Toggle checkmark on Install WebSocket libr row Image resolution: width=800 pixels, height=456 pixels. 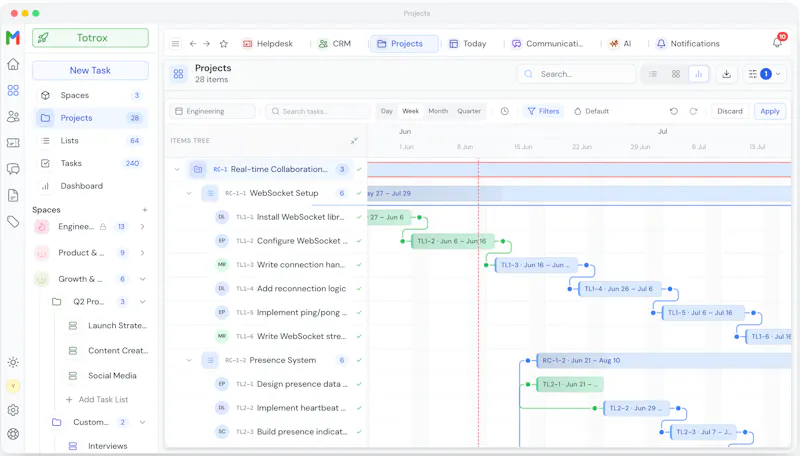(359, 217)
